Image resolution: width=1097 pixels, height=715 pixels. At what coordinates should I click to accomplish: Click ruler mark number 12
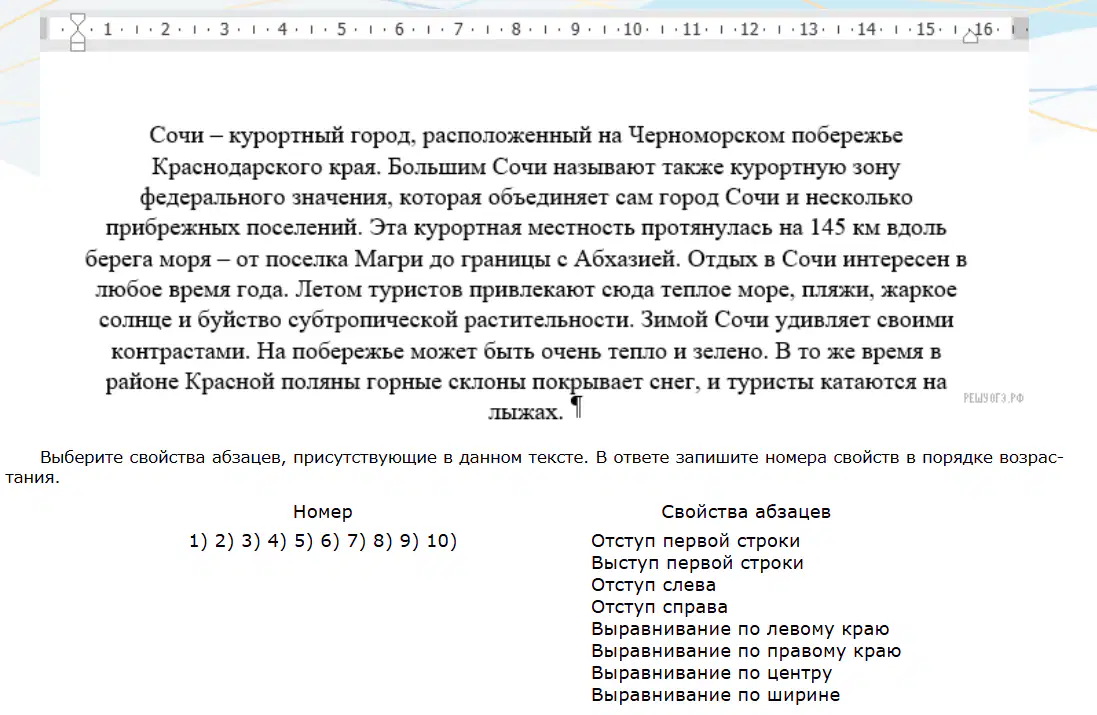pos(749,29)
